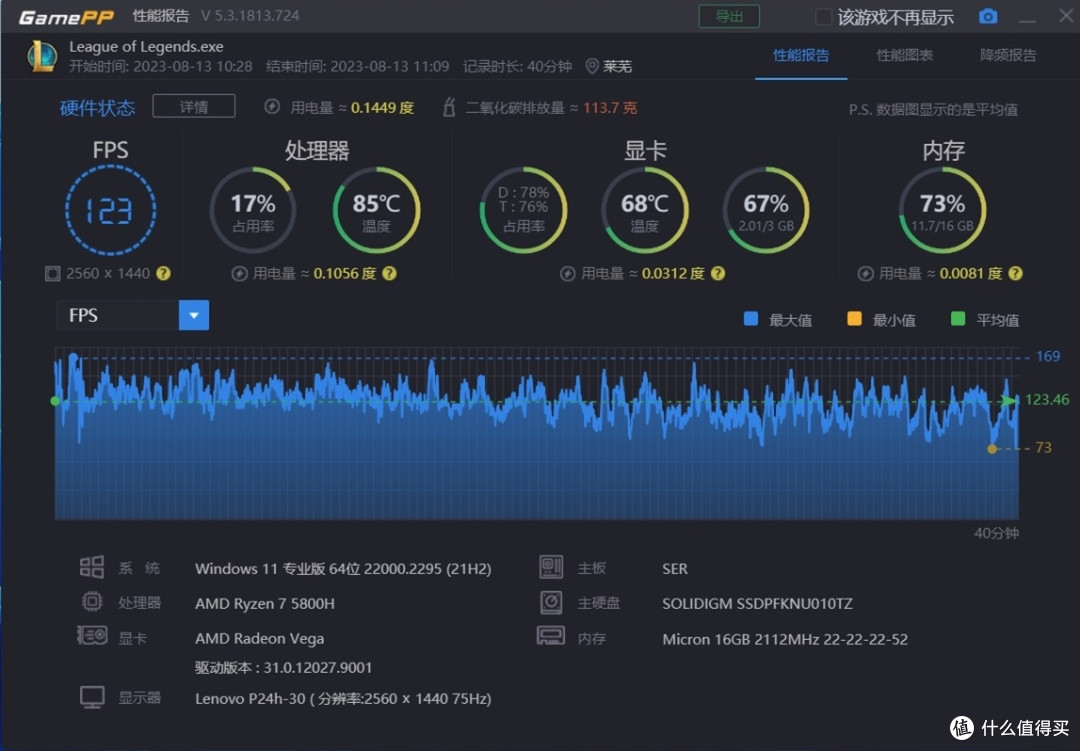Screen dimensions: 1080x751
Task: Click the graphics card icon in specs list
Action: 92,635
